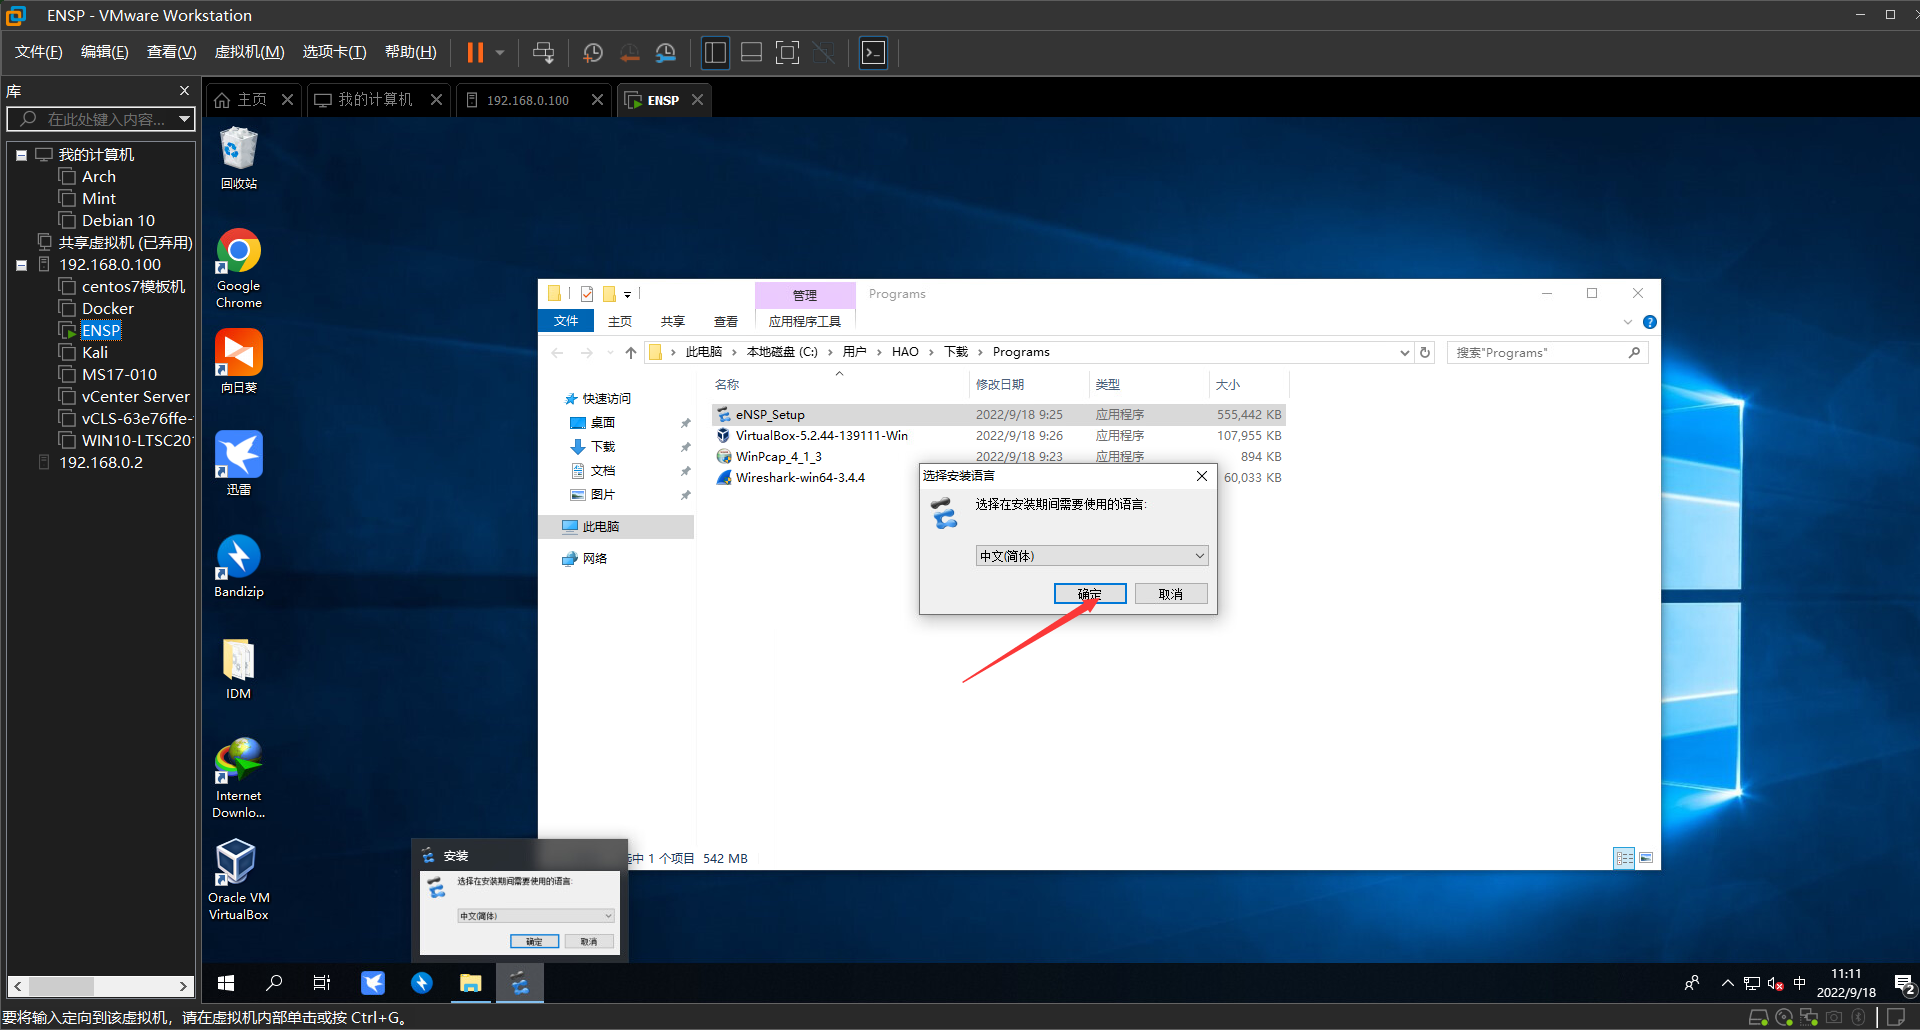Open the taskbar File Explorer icon
Screen dimensions: 1920x1030
click(x=471, y=983)
